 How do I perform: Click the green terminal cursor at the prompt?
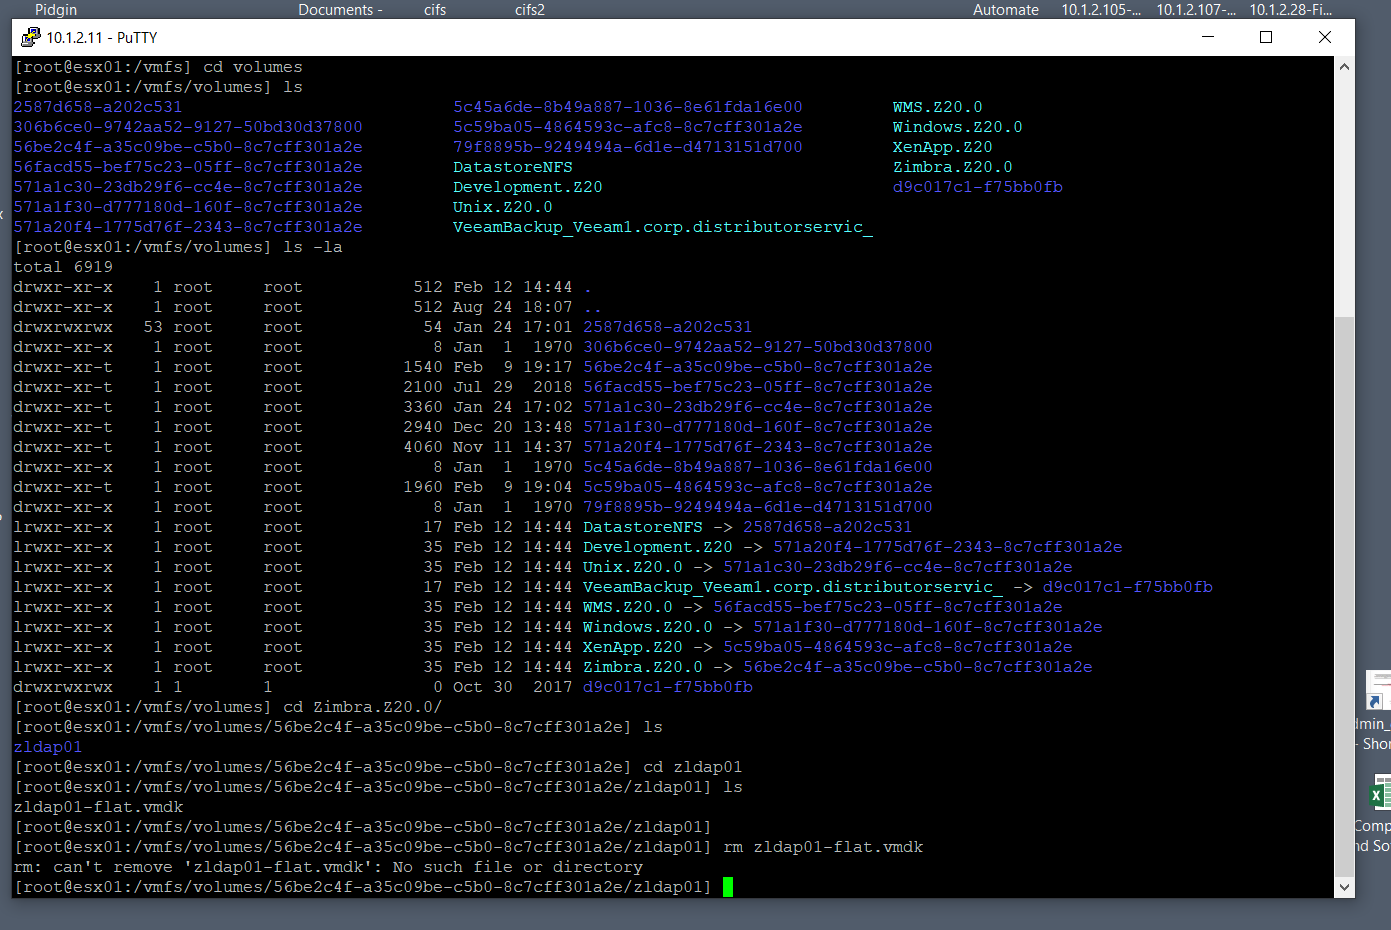click(x=729, y=886)
